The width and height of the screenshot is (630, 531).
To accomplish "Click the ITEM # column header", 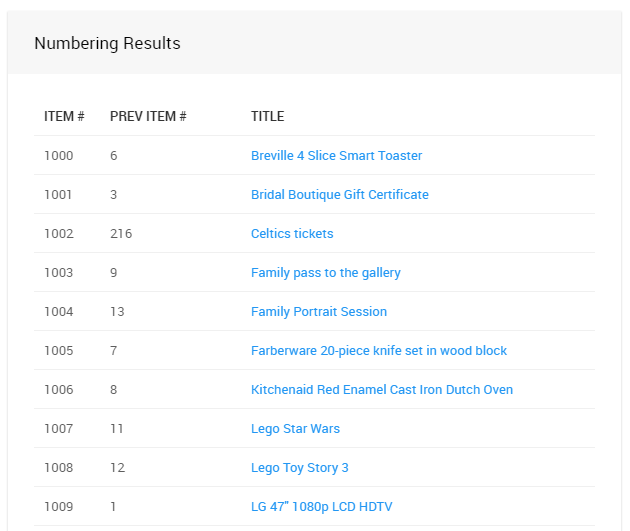I will point(64,117).
